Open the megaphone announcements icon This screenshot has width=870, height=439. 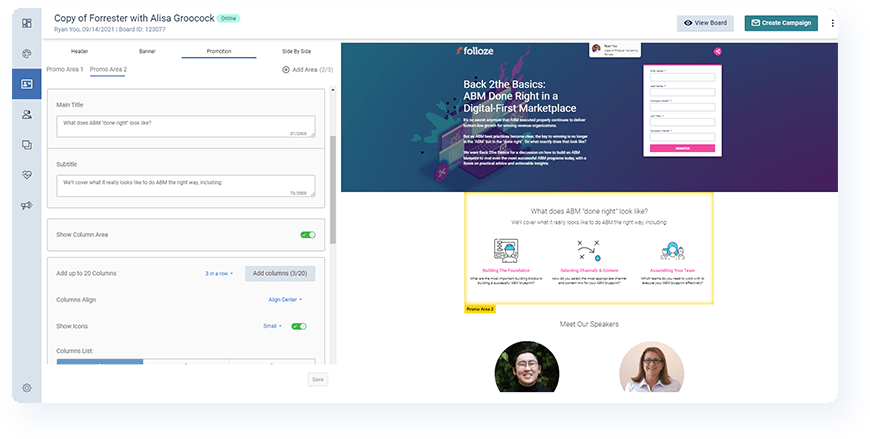tap(26, 205)
